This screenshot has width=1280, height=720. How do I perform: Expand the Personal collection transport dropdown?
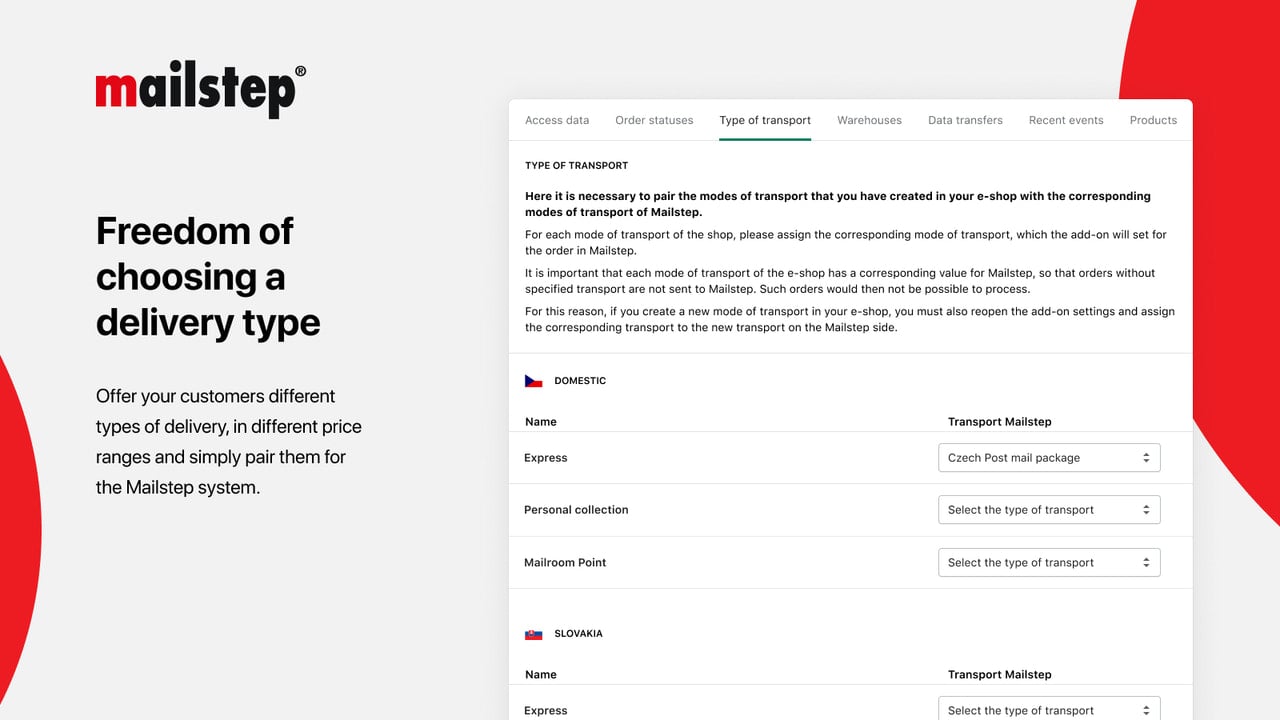coord(1049,510)
